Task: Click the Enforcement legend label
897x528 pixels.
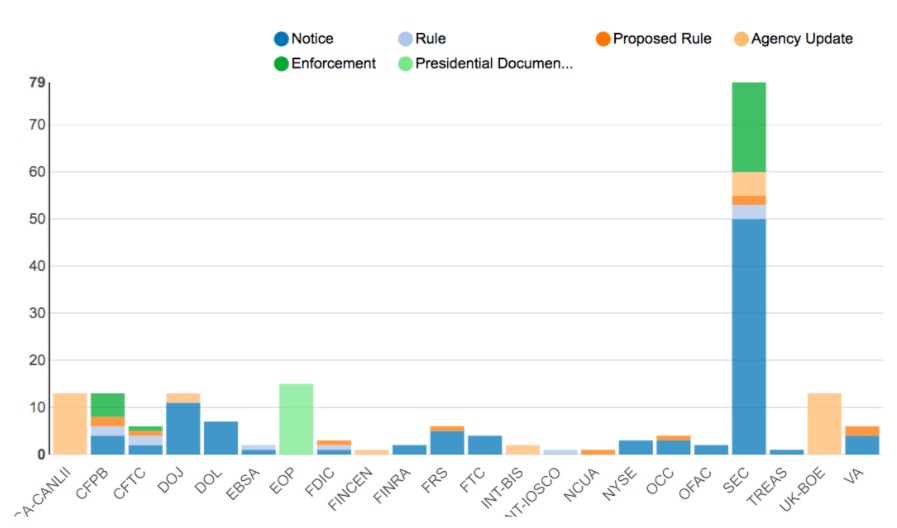Action: tap(334, 63)
